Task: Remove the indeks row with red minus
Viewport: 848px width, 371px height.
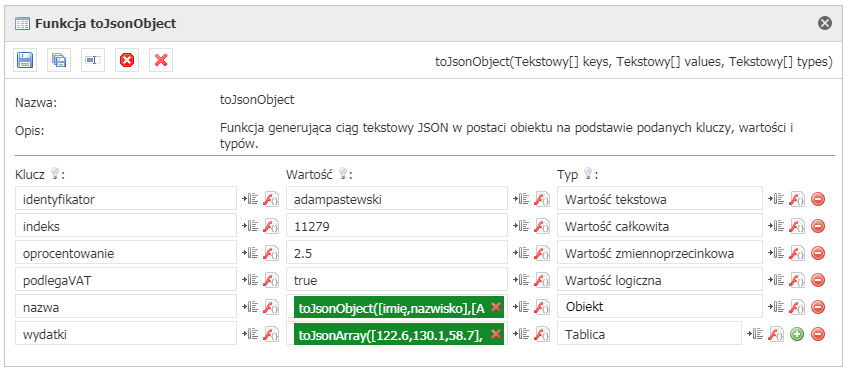Action: [x=818, y=227]
